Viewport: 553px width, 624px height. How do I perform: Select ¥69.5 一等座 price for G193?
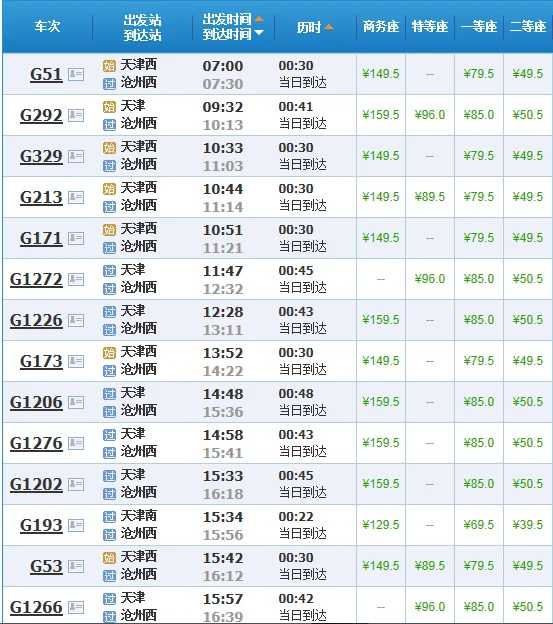click(479, 525)
